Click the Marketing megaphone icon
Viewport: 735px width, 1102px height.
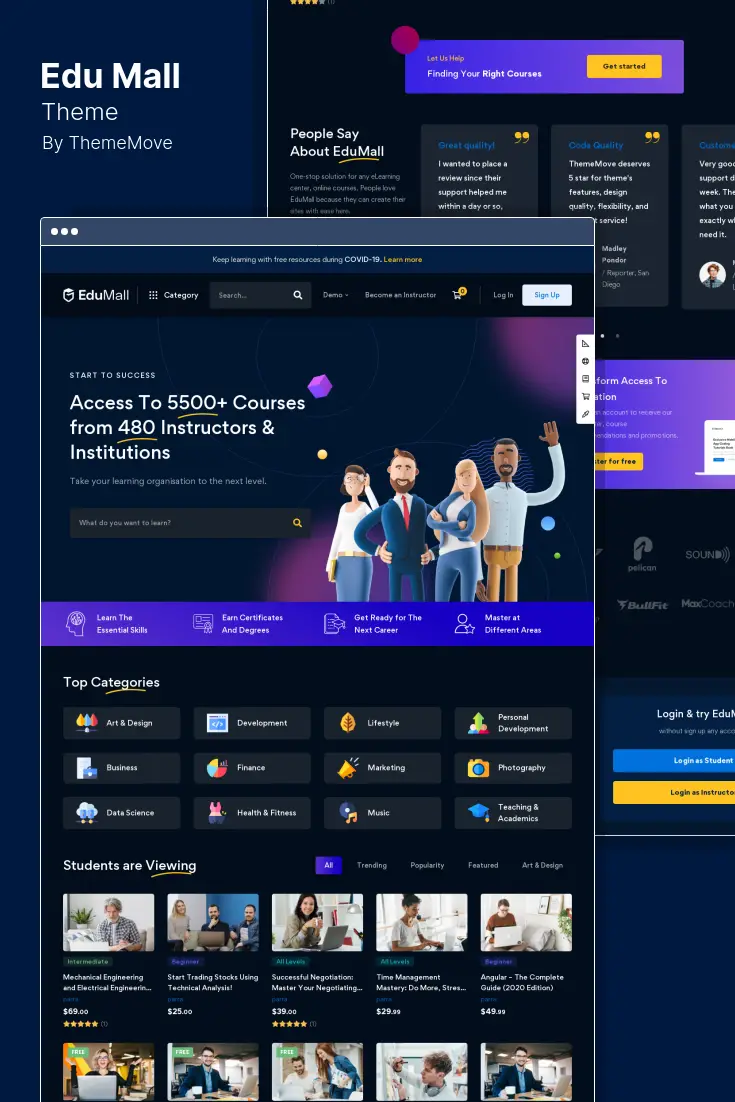coord(348,767)
